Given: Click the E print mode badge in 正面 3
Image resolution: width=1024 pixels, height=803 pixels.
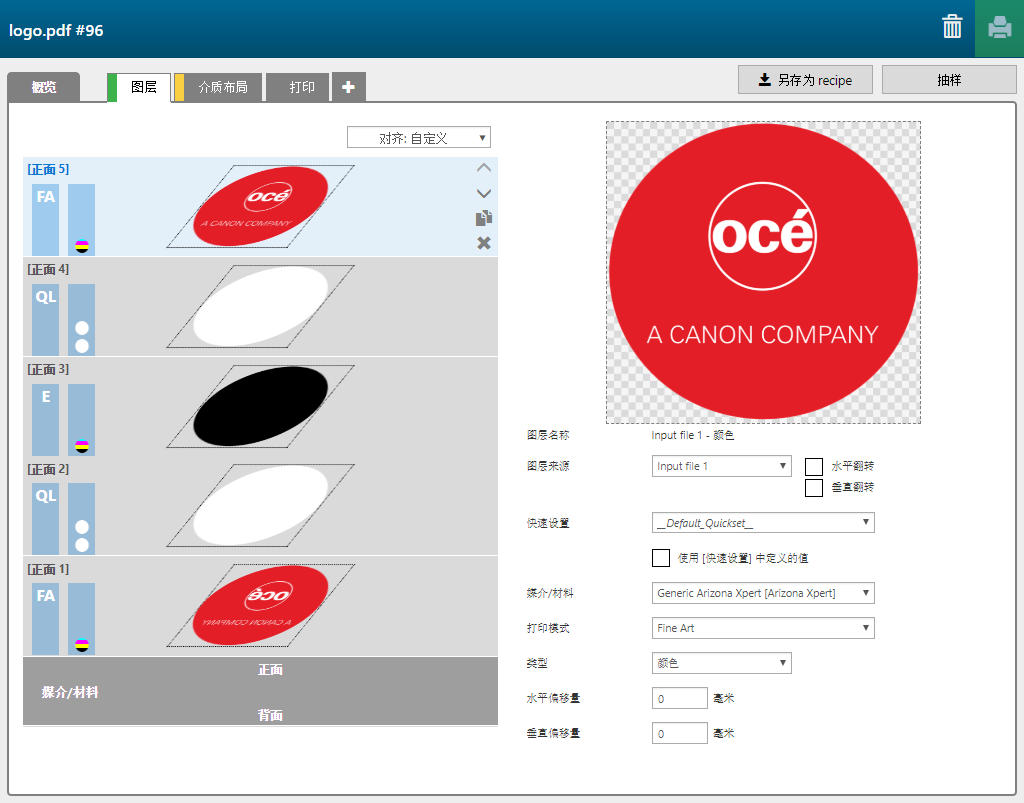Looking at the screenshot, I should coord(46,419).
